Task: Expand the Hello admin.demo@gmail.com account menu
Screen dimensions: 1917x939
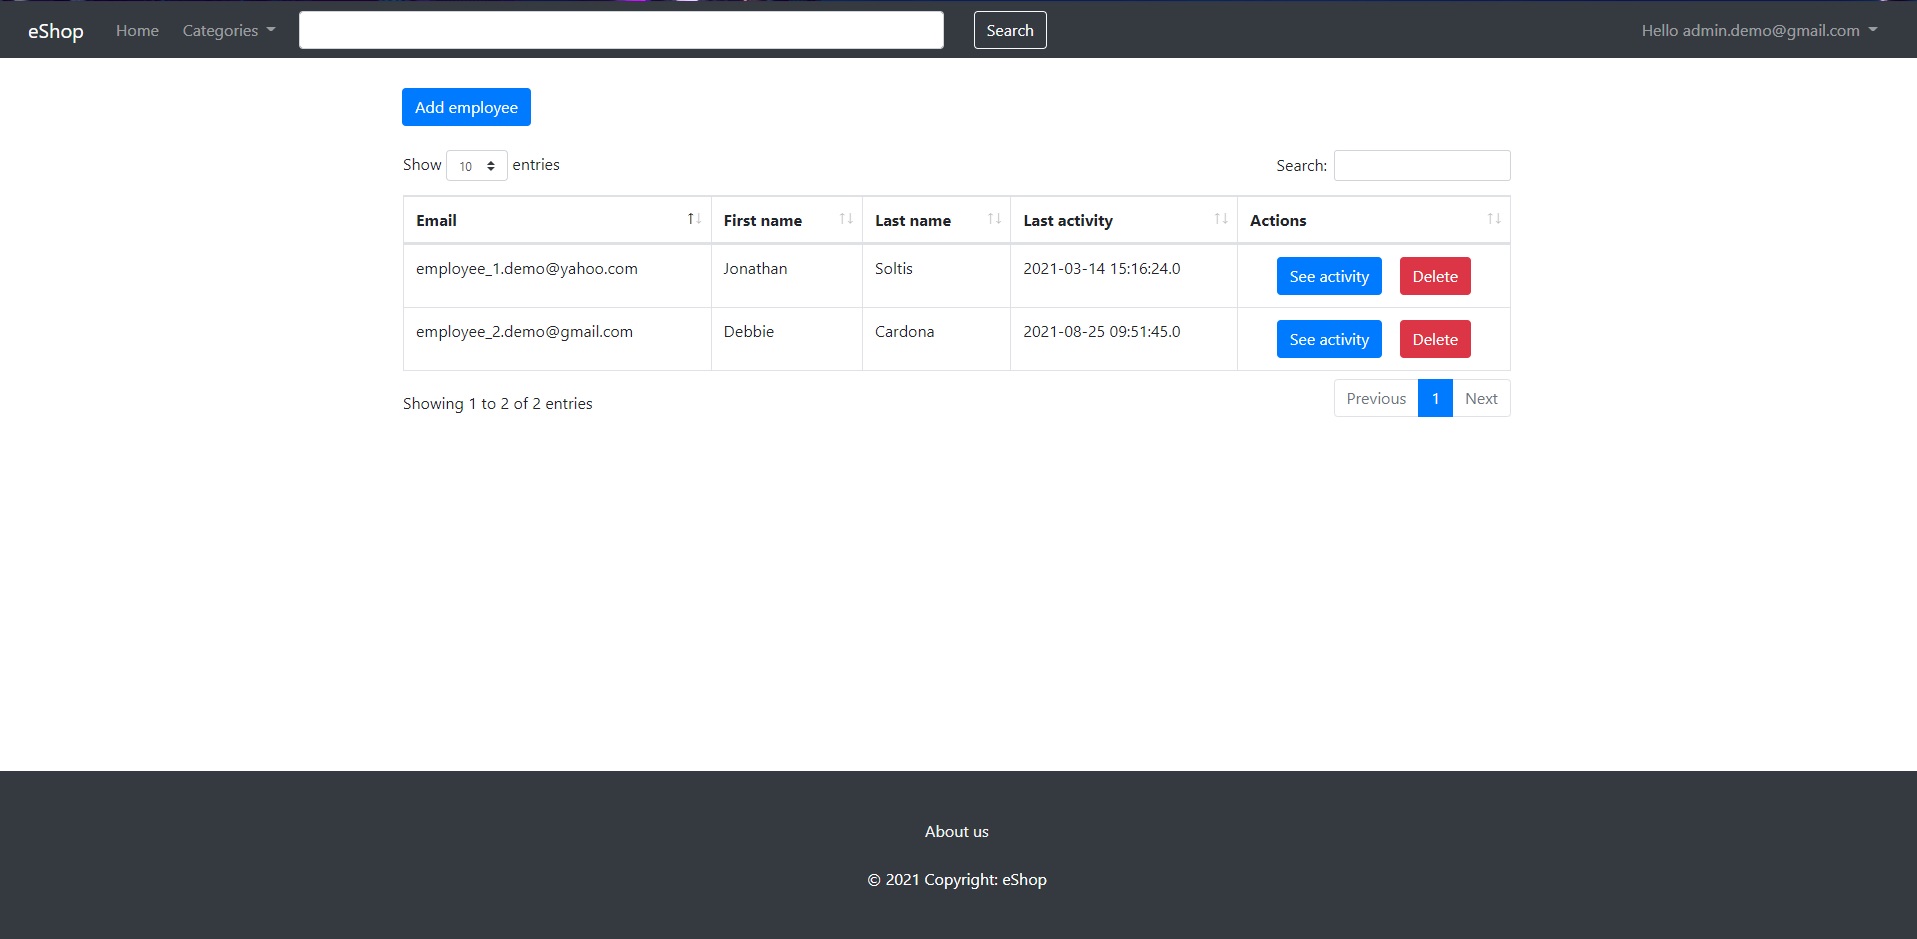Action: (x=1759, y=30)
